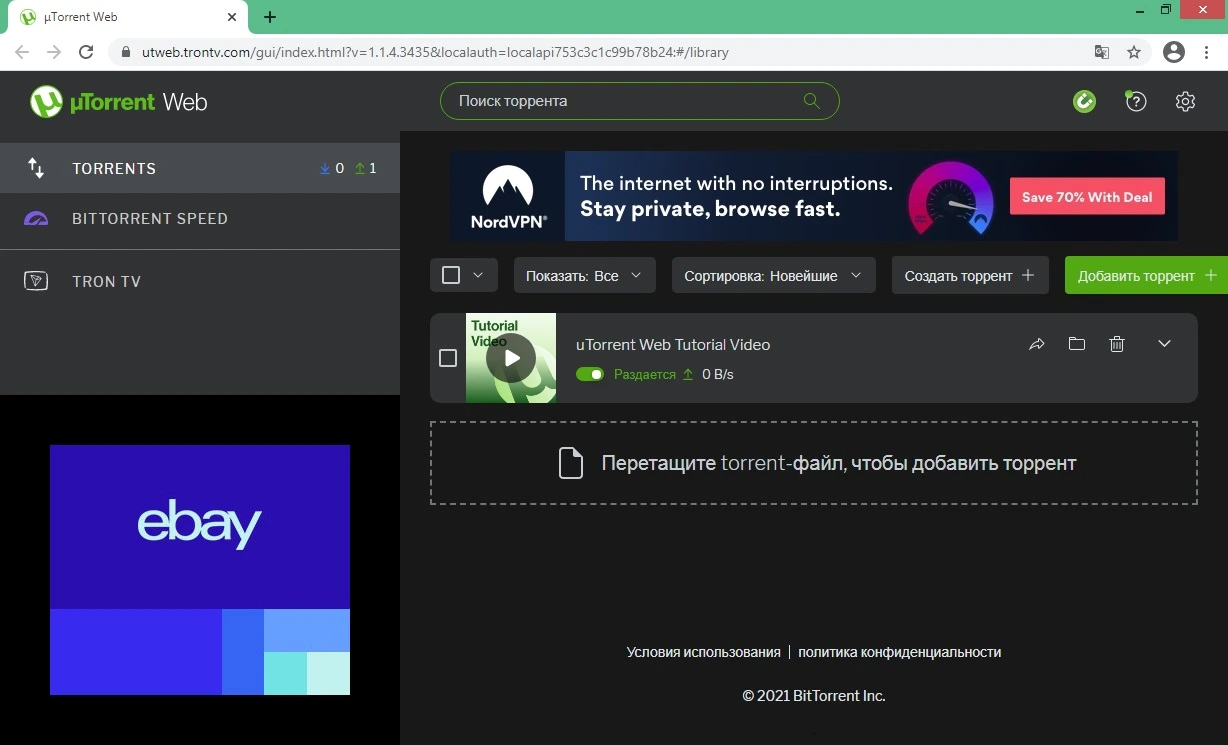Open the Показать: Все filter dropdown

585,275
